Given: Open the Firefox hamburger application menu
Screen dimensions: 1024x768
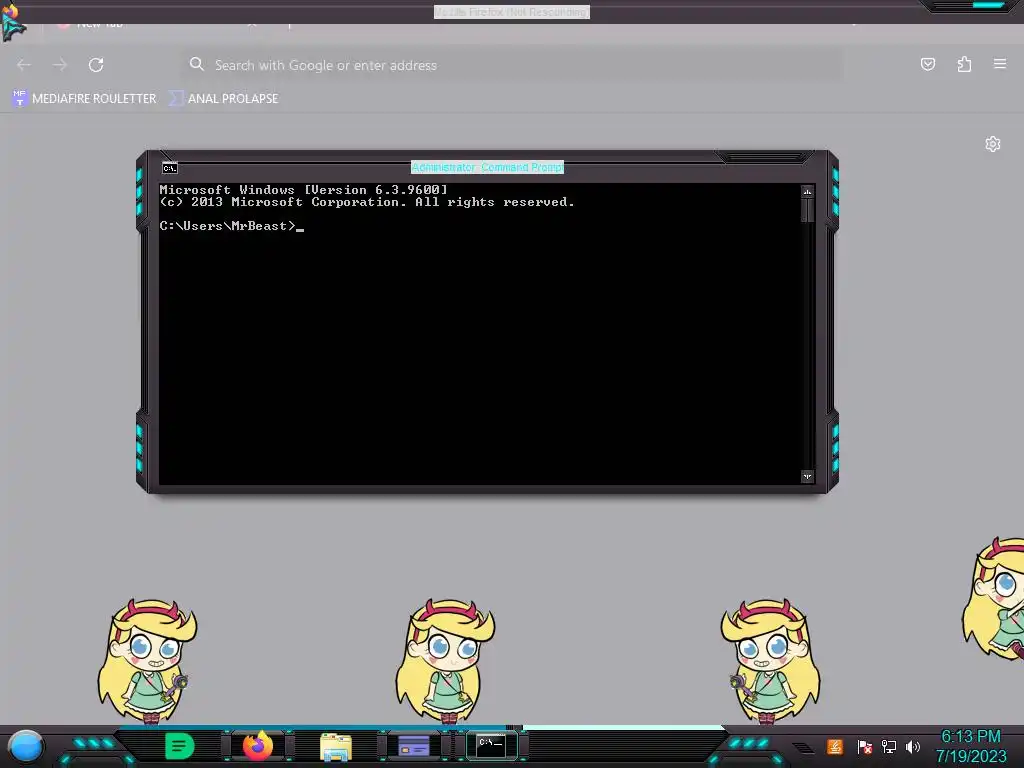Looking at the screenshot, I should [x=1000, y=64].
